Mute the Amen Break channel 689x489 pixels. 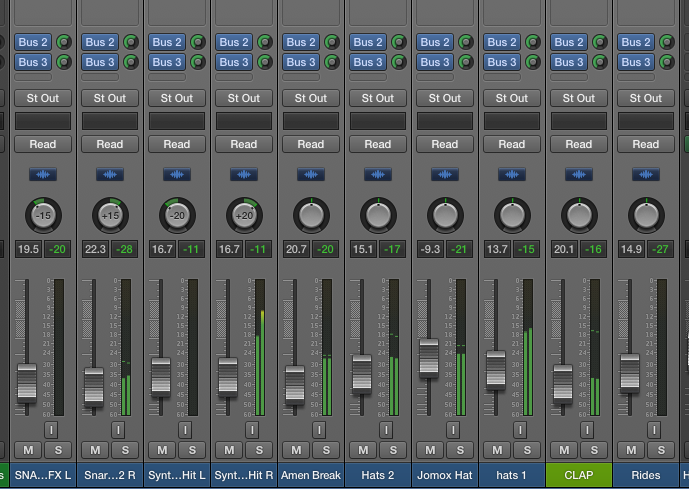[x=296, y=450]
